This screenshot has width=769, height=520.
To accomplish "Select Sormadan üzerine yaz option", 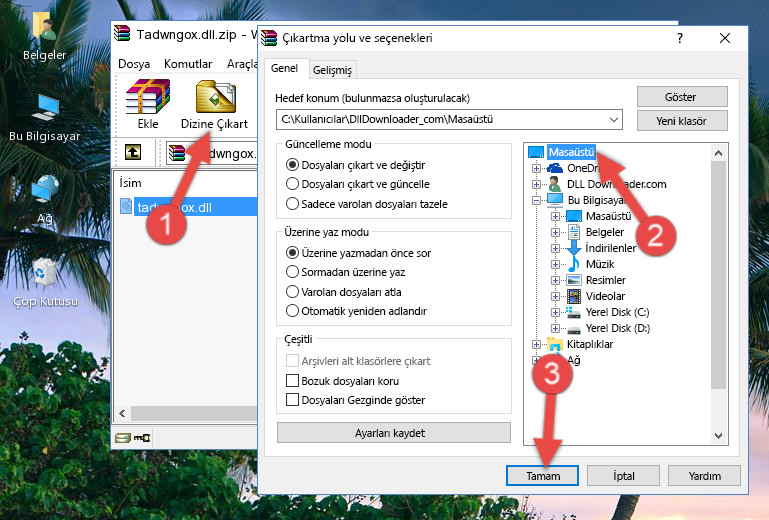I will [x=292, y=272].
